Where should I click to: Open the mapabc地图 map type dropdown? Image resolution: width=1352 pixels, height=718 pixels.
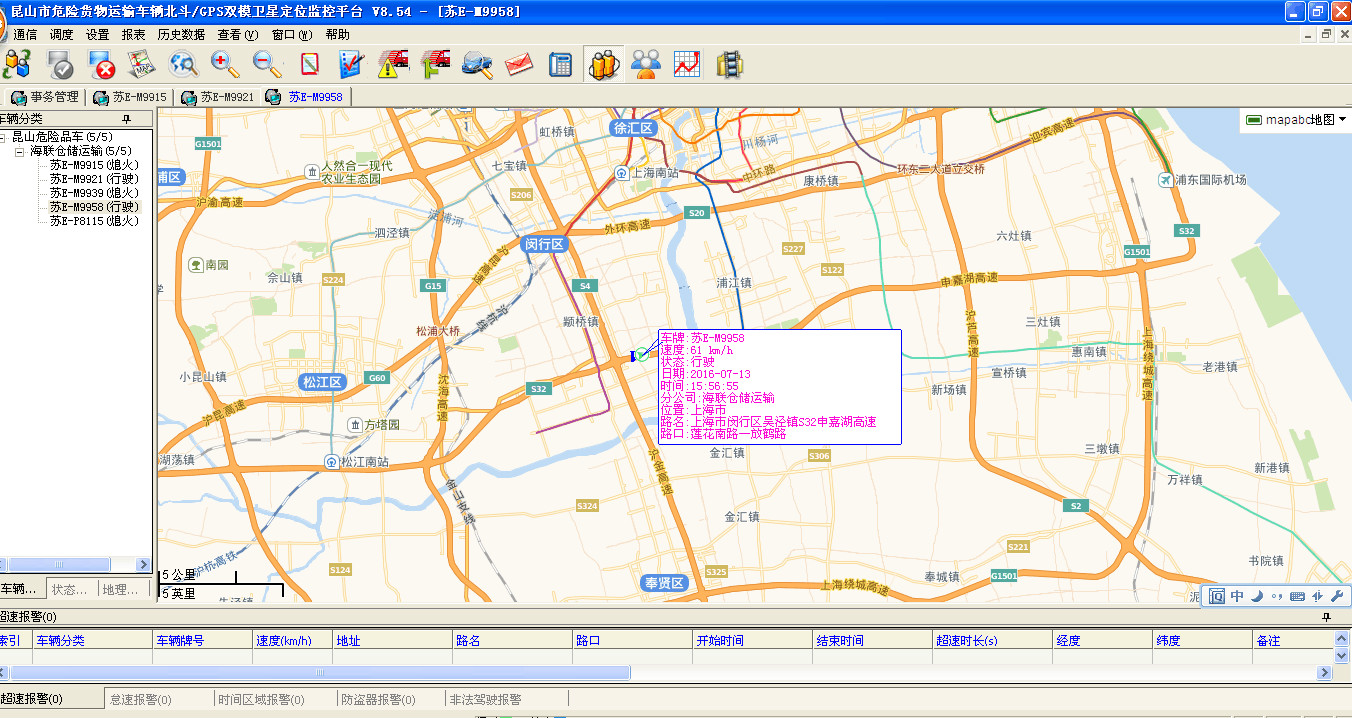coord(1295,120)
